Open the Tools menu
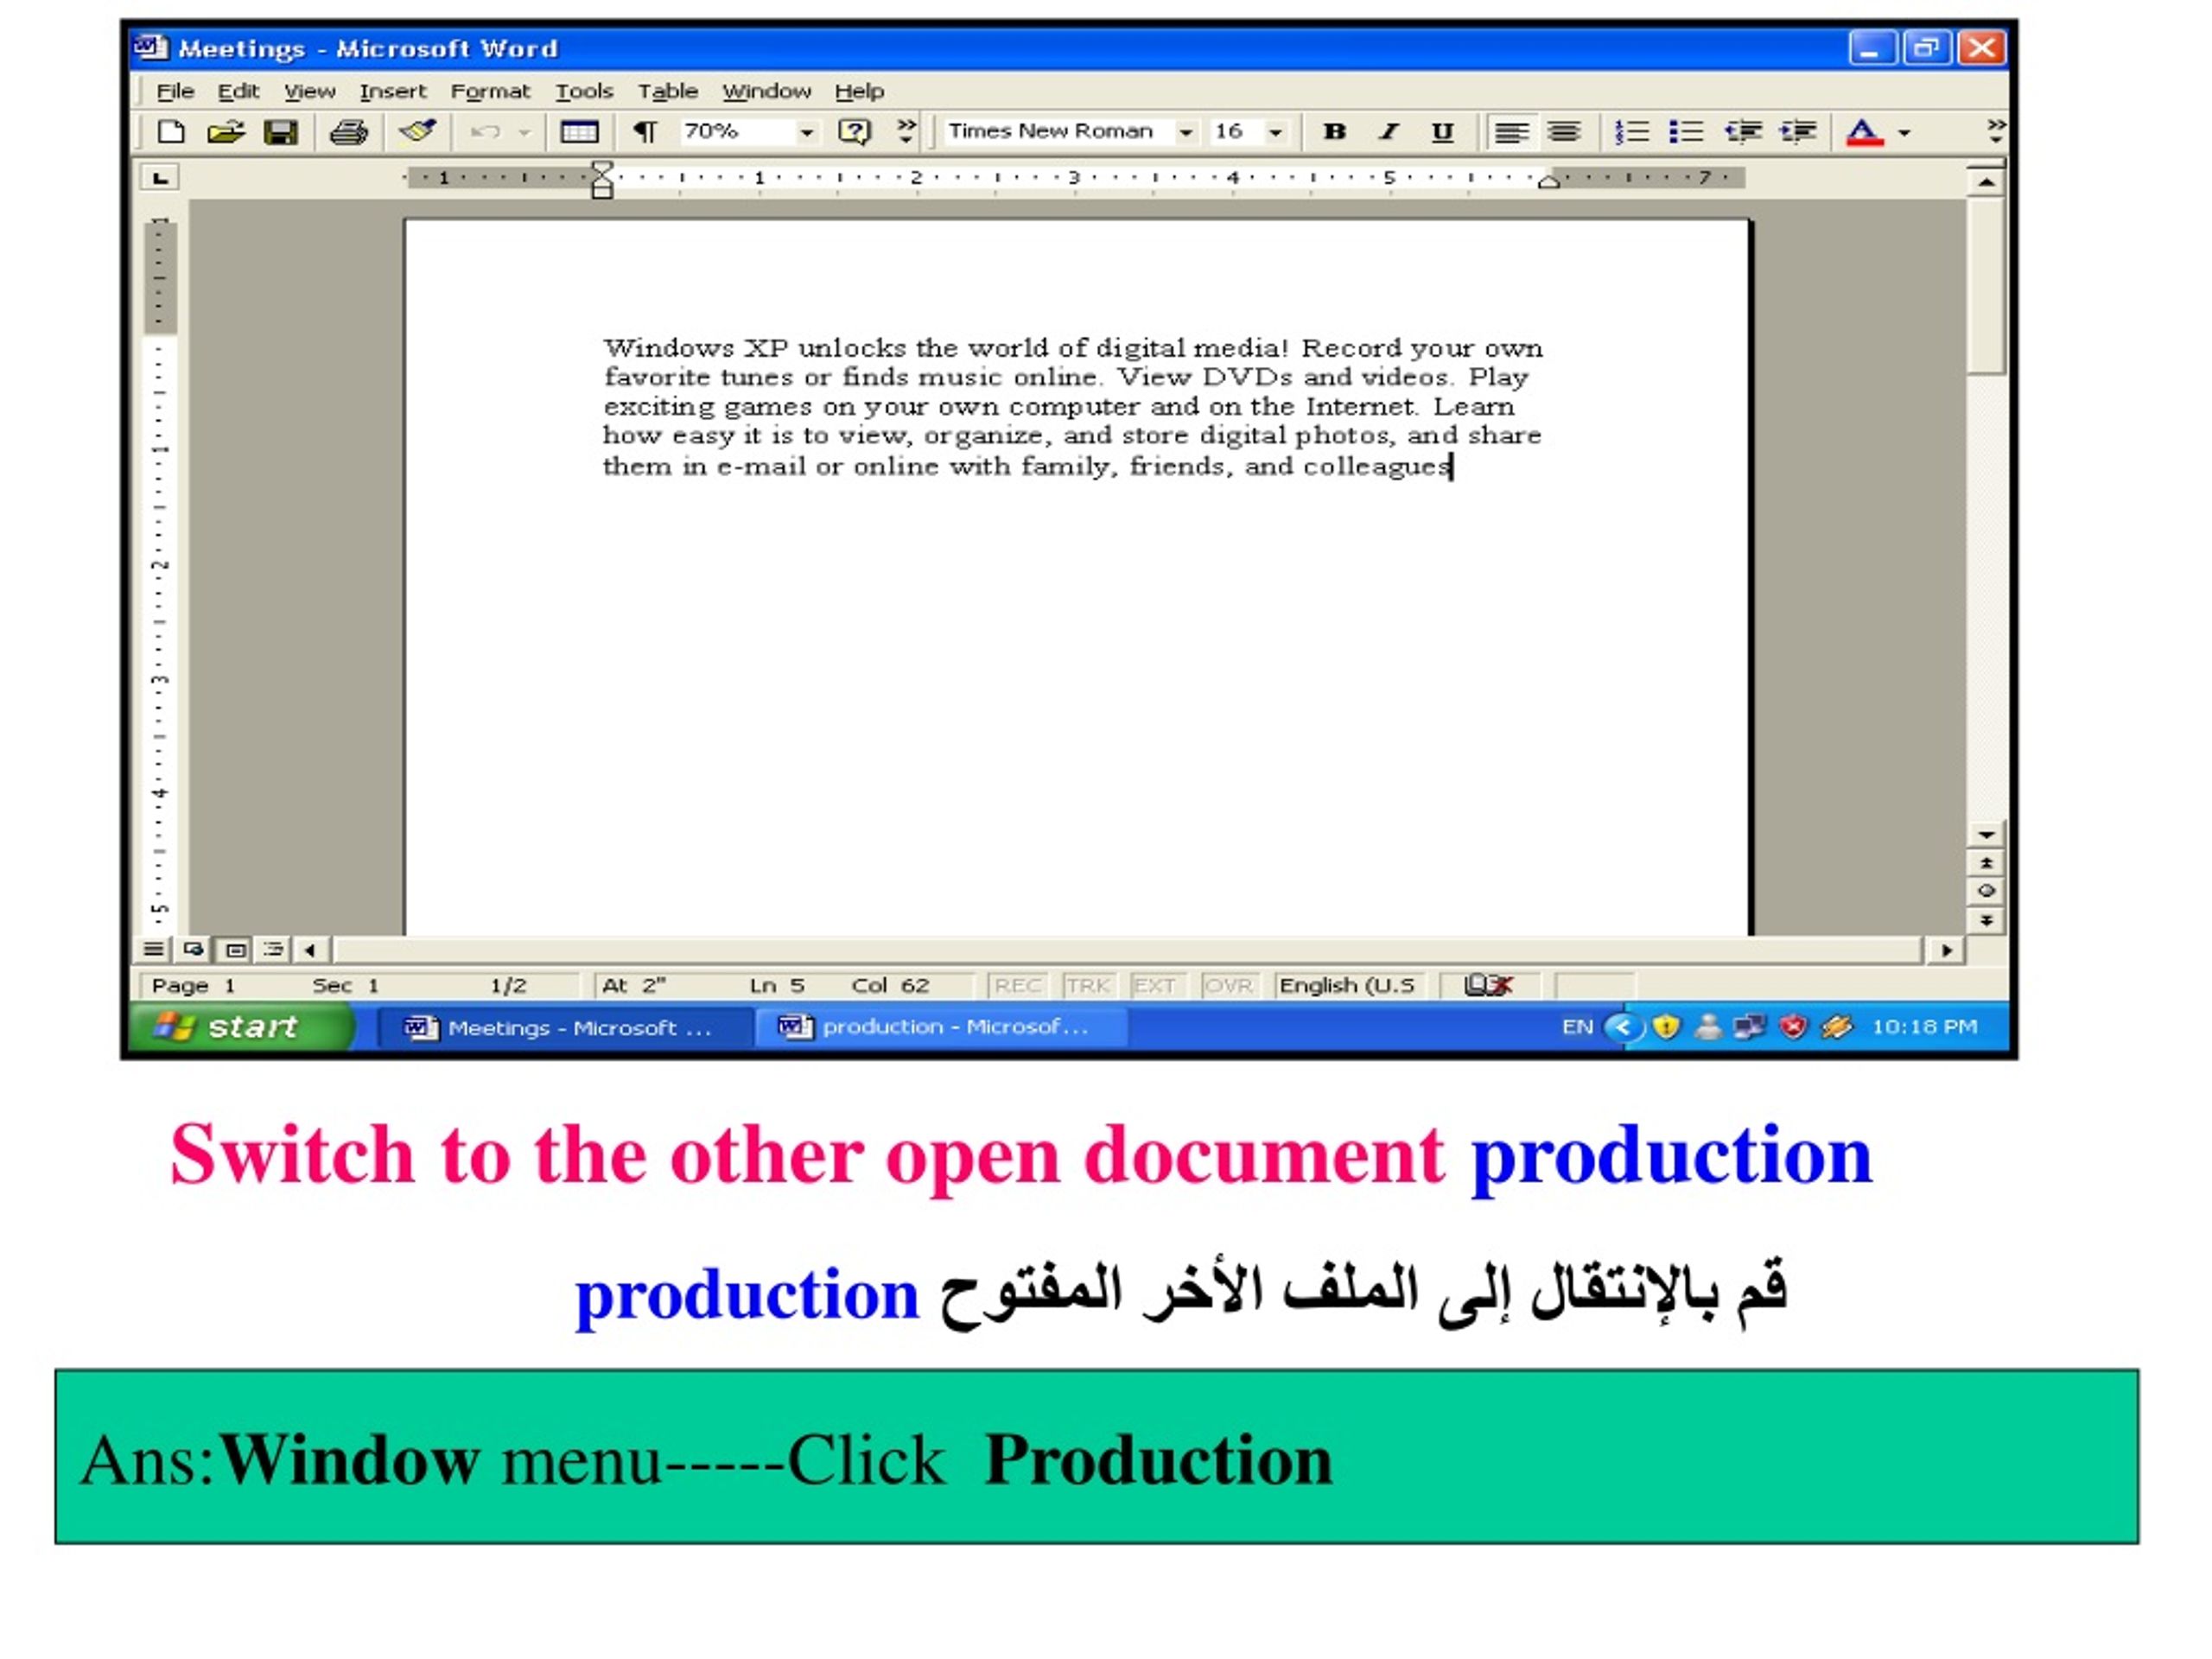This screenshot has height=1659, width=2212. (584, 91)
